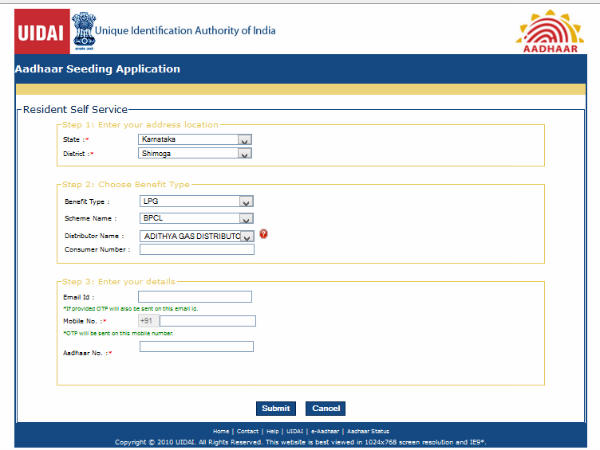Click the help icon beside Distributor Name
The height and width of the screenshot is (450, 600).
click(264, 234)
